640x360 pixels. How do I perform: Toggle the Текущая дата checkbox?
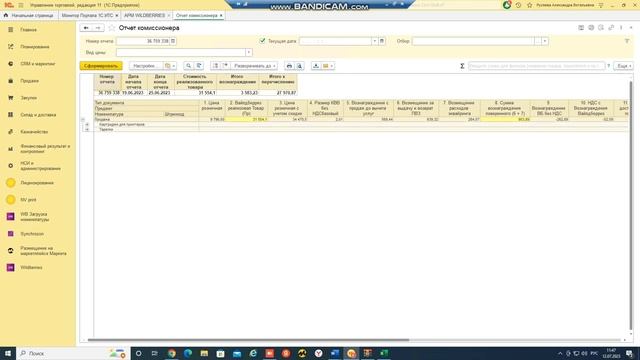coord(262,41)
